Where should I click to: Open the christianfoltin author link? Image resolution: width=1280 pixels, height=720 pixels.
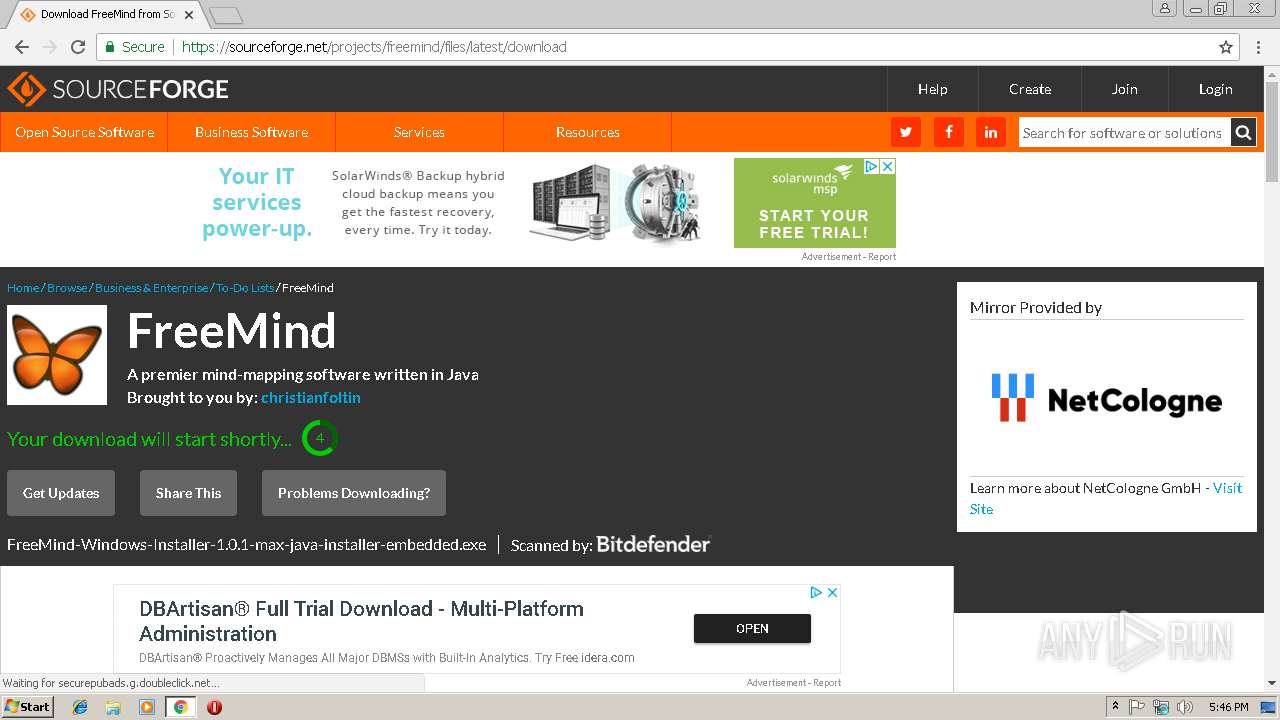point(311,397)
